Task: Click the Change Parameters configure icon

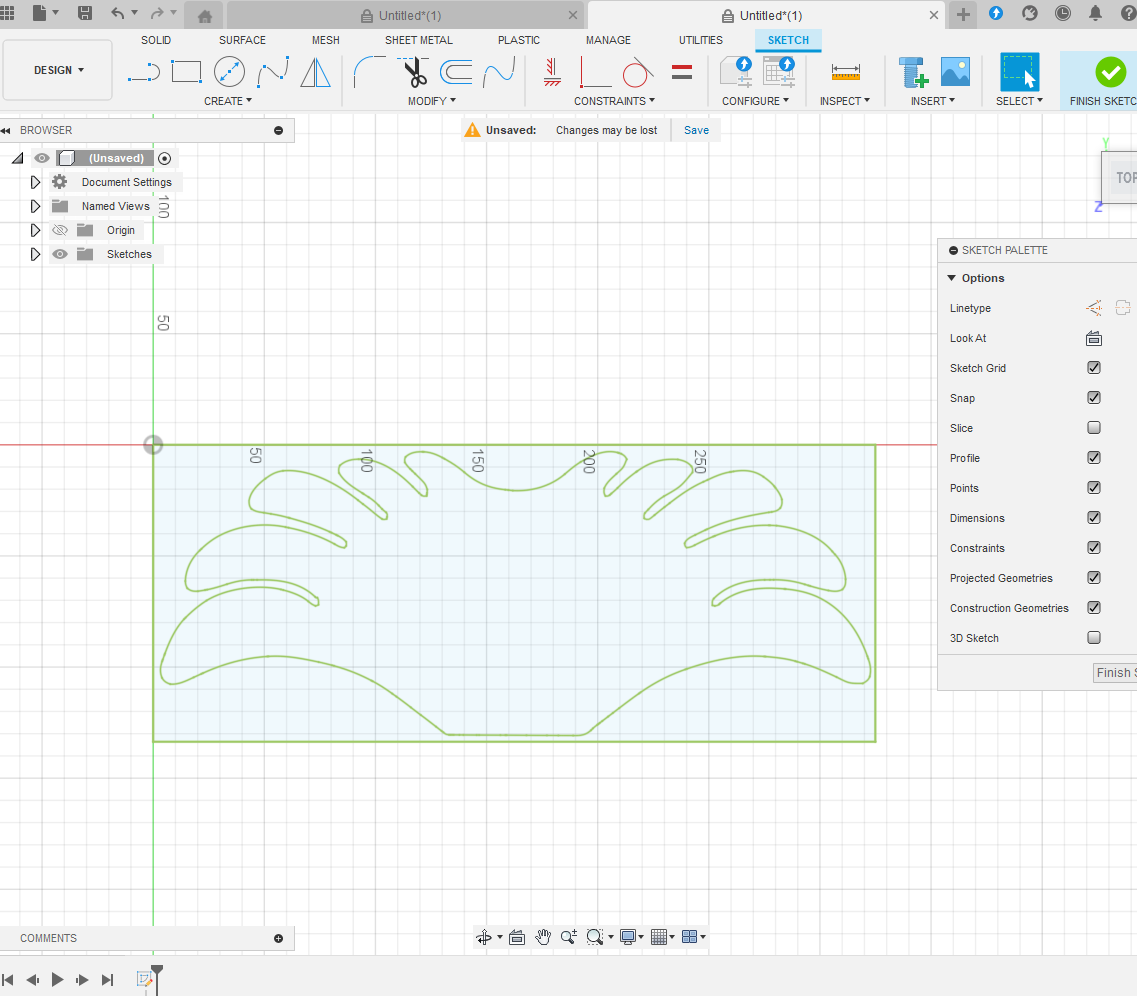Action: [780, 72]
